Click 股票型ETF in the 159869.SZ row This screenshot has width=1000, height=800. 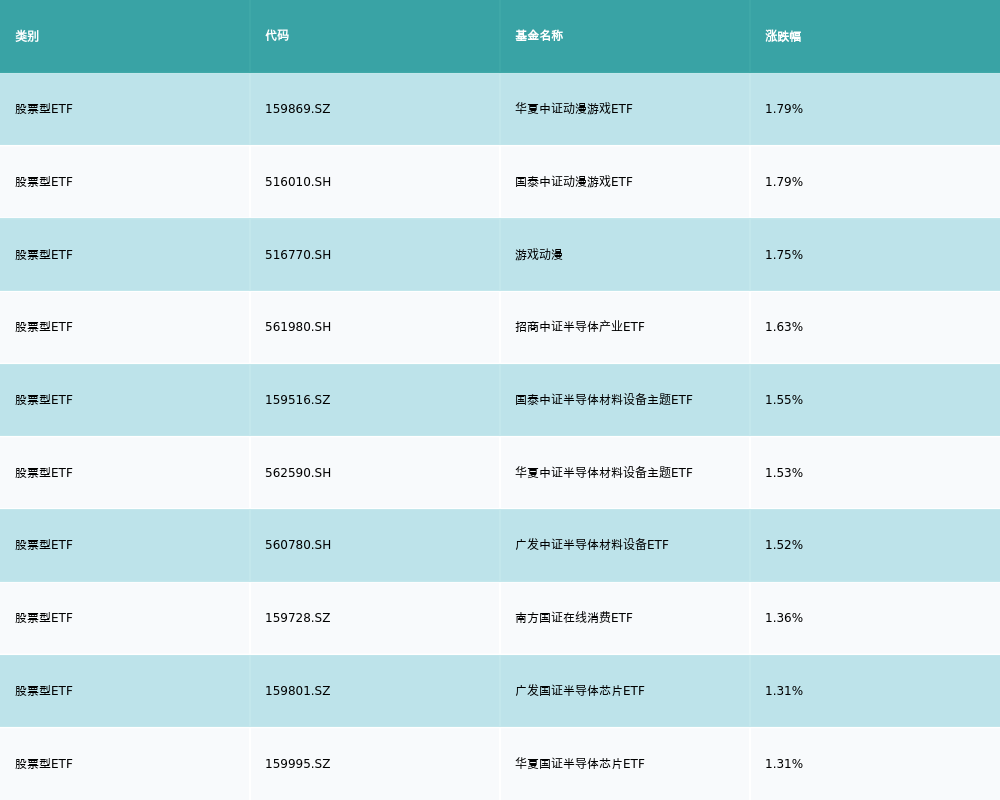coord(44,109)
